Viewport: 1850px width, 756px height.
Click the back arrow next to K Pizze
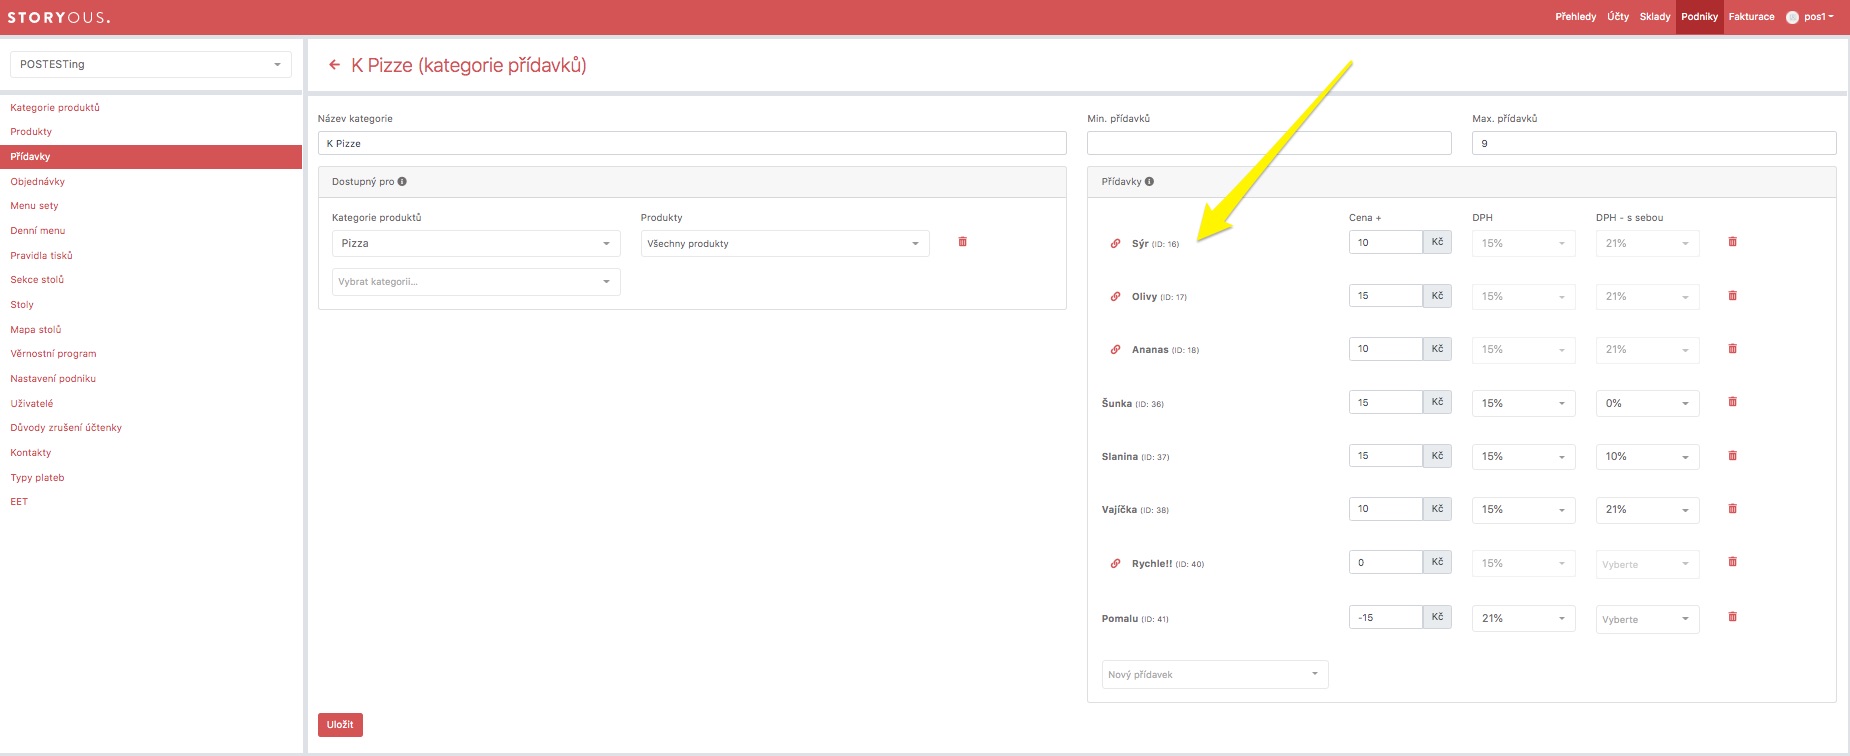click(335, 65)
